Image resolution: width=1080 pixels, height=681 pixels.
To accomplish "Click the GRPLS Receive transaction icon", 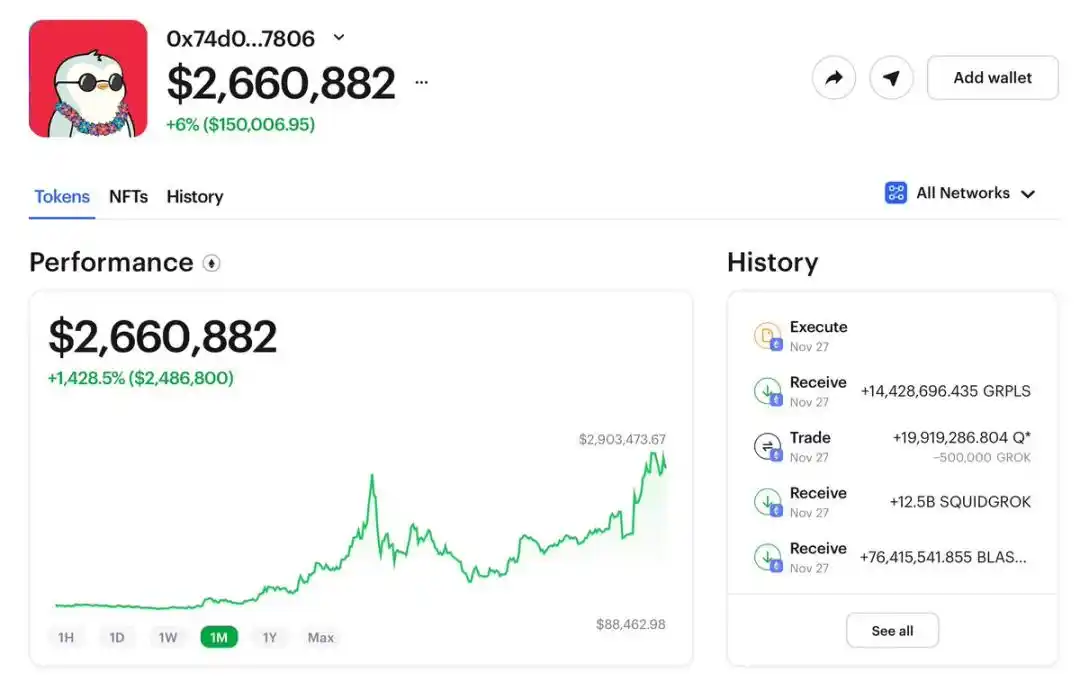I will click(x=767, y=391).
